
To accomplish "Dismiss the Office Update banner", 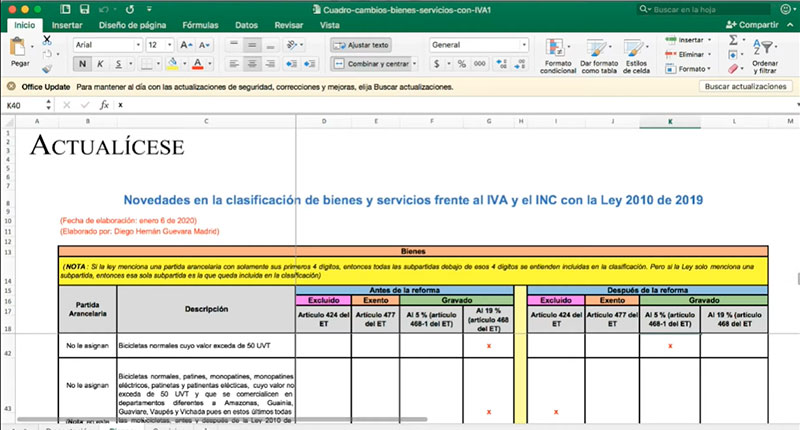I will click(x=11, y=87).
